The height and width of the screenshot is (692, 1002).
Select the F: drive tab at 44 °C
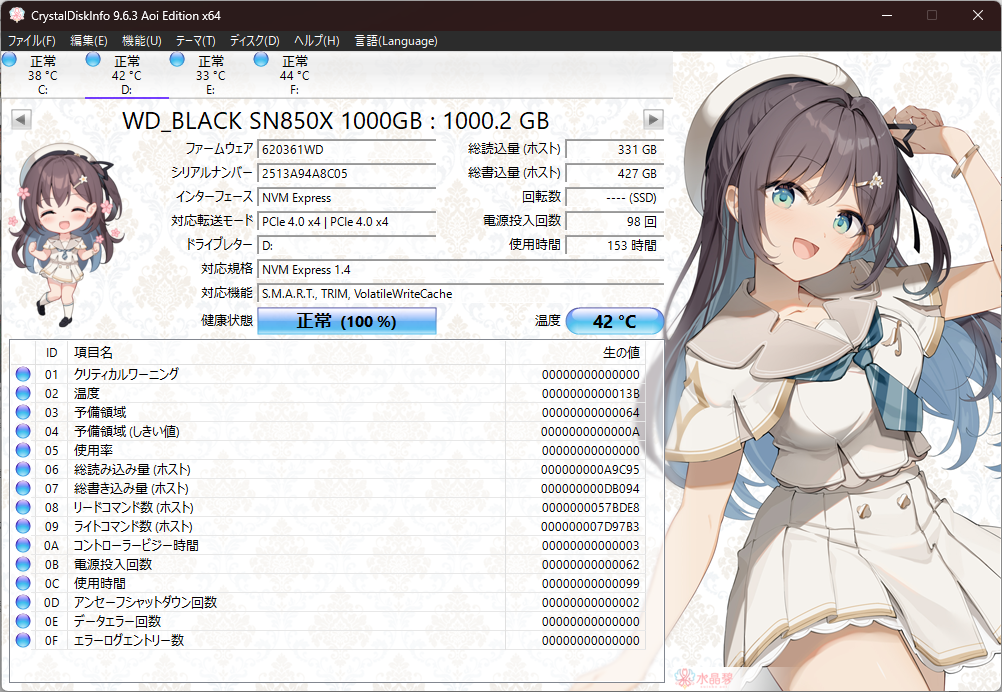pyautogui.click(x=295, y=75)
